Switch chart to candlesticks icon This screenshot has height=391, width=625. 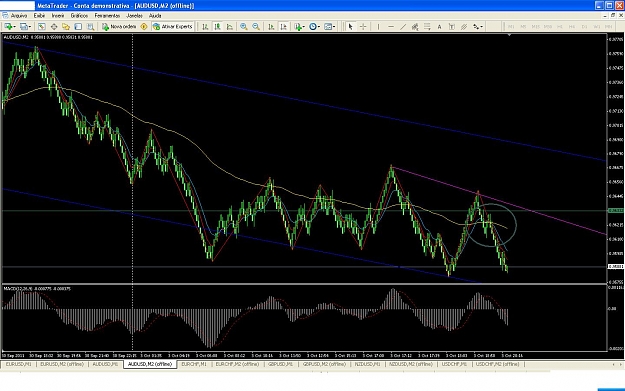point(217,26)
